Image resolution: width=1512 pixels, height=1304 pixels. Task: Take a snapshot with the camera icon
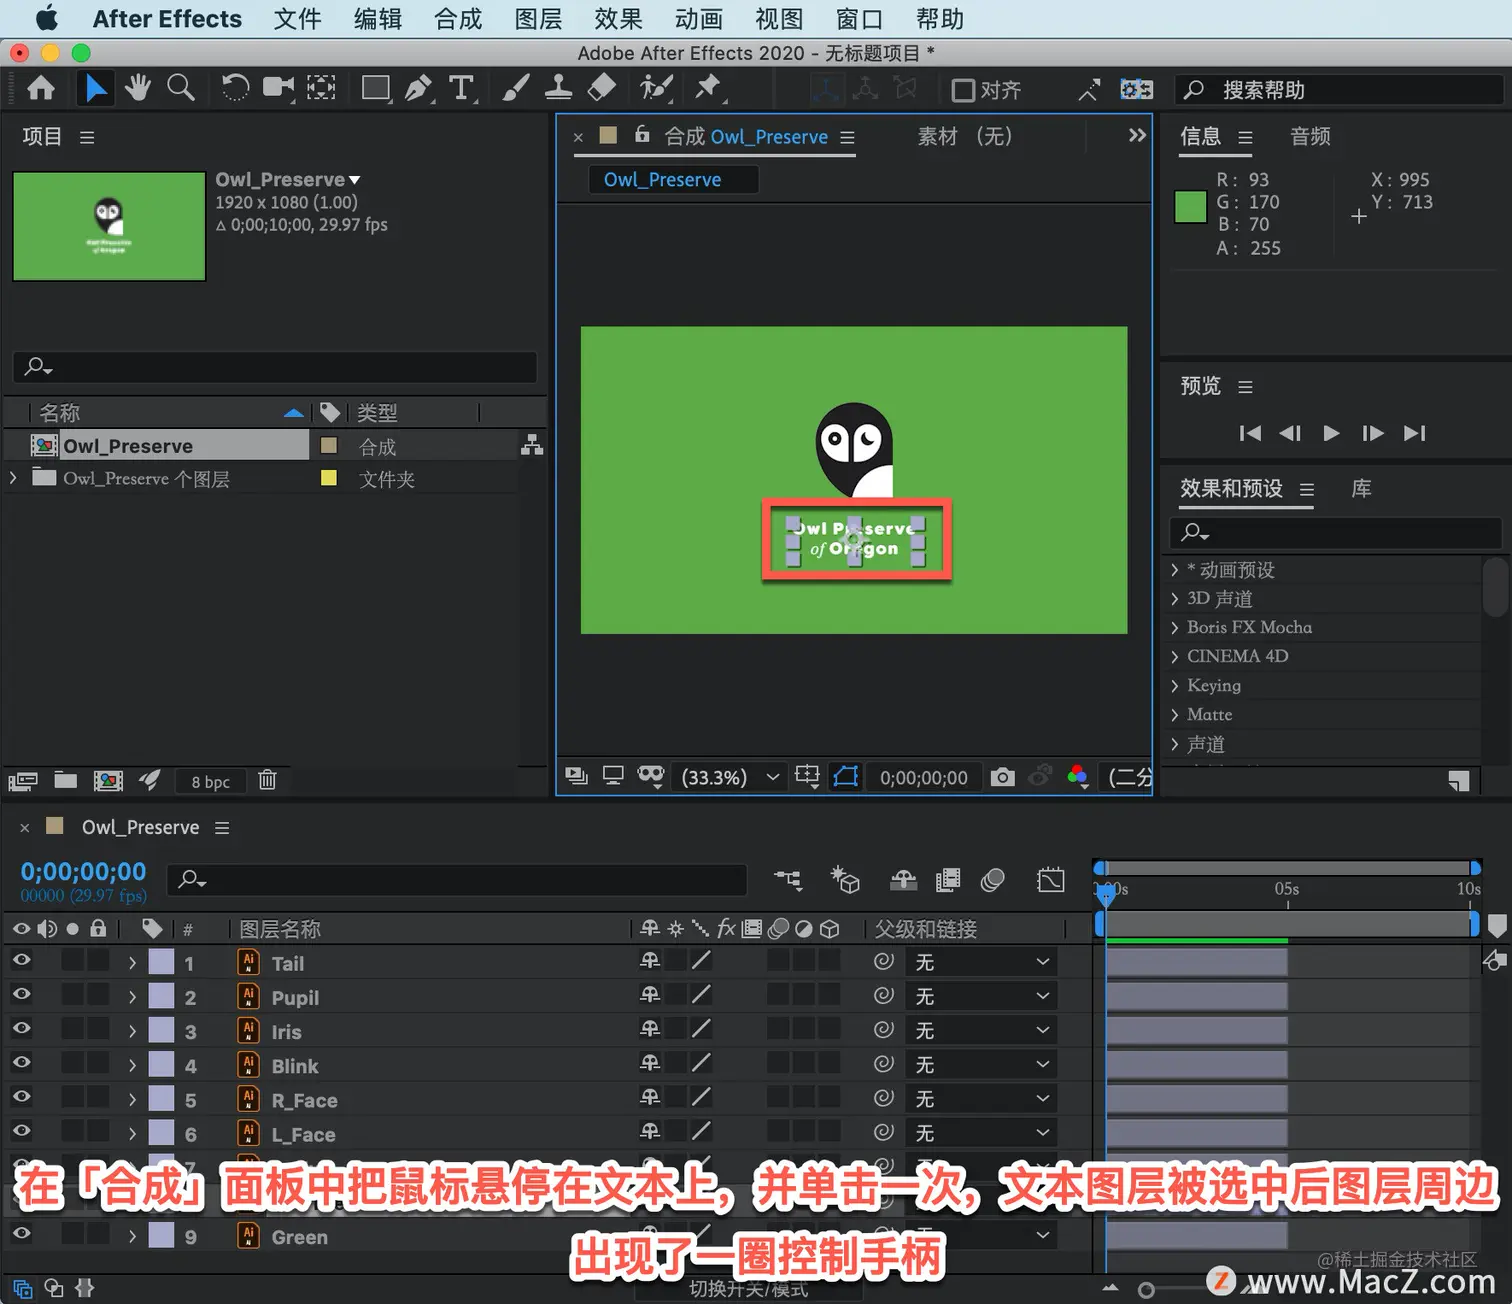pyautogui.click(x=1003, y=777)
